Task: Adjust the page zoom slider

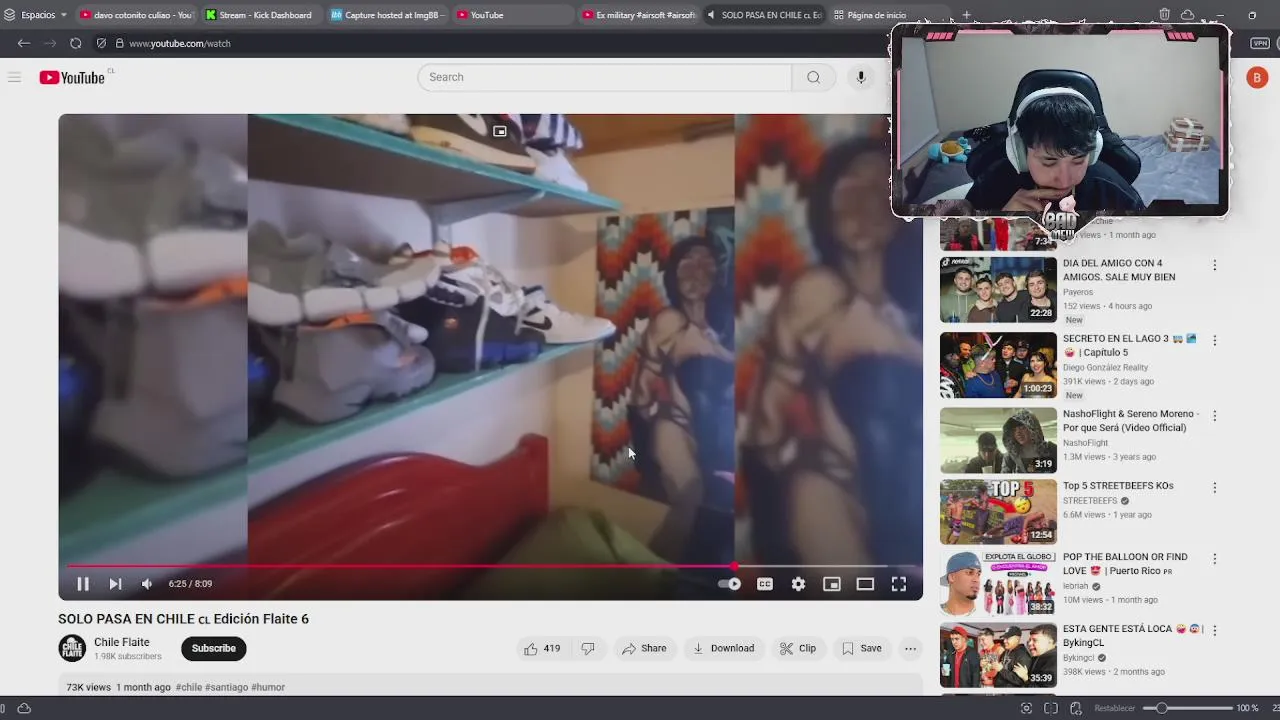Action: 1188,708
